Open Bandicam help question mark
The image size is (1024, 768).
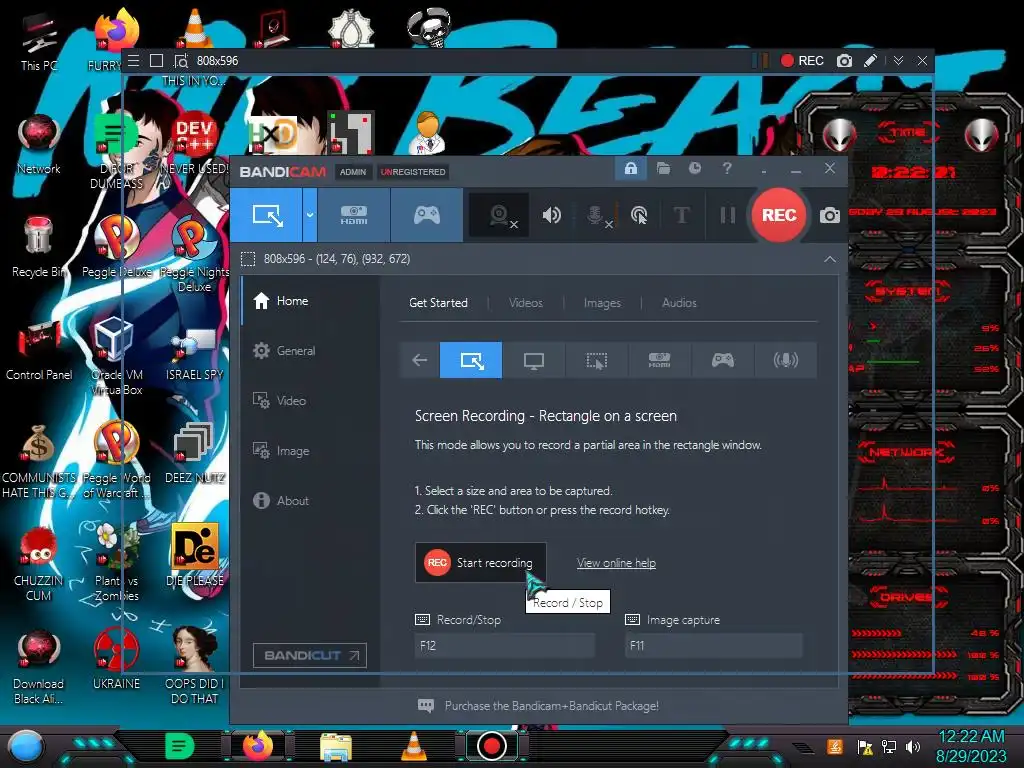(727, 168)
